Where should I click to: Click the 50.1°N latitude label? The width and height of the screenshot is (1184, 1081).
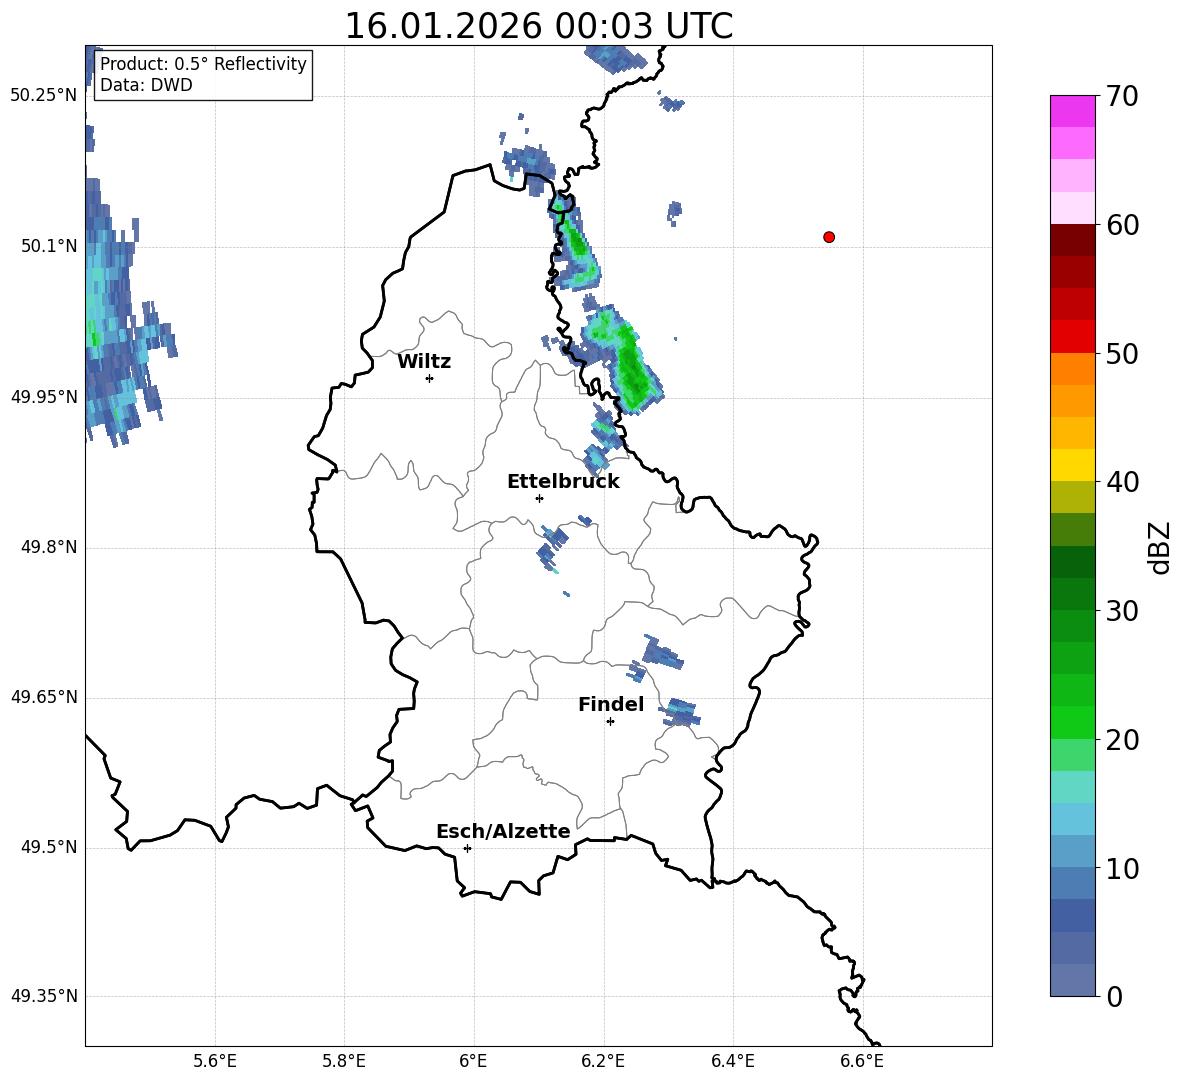(49, 246)
